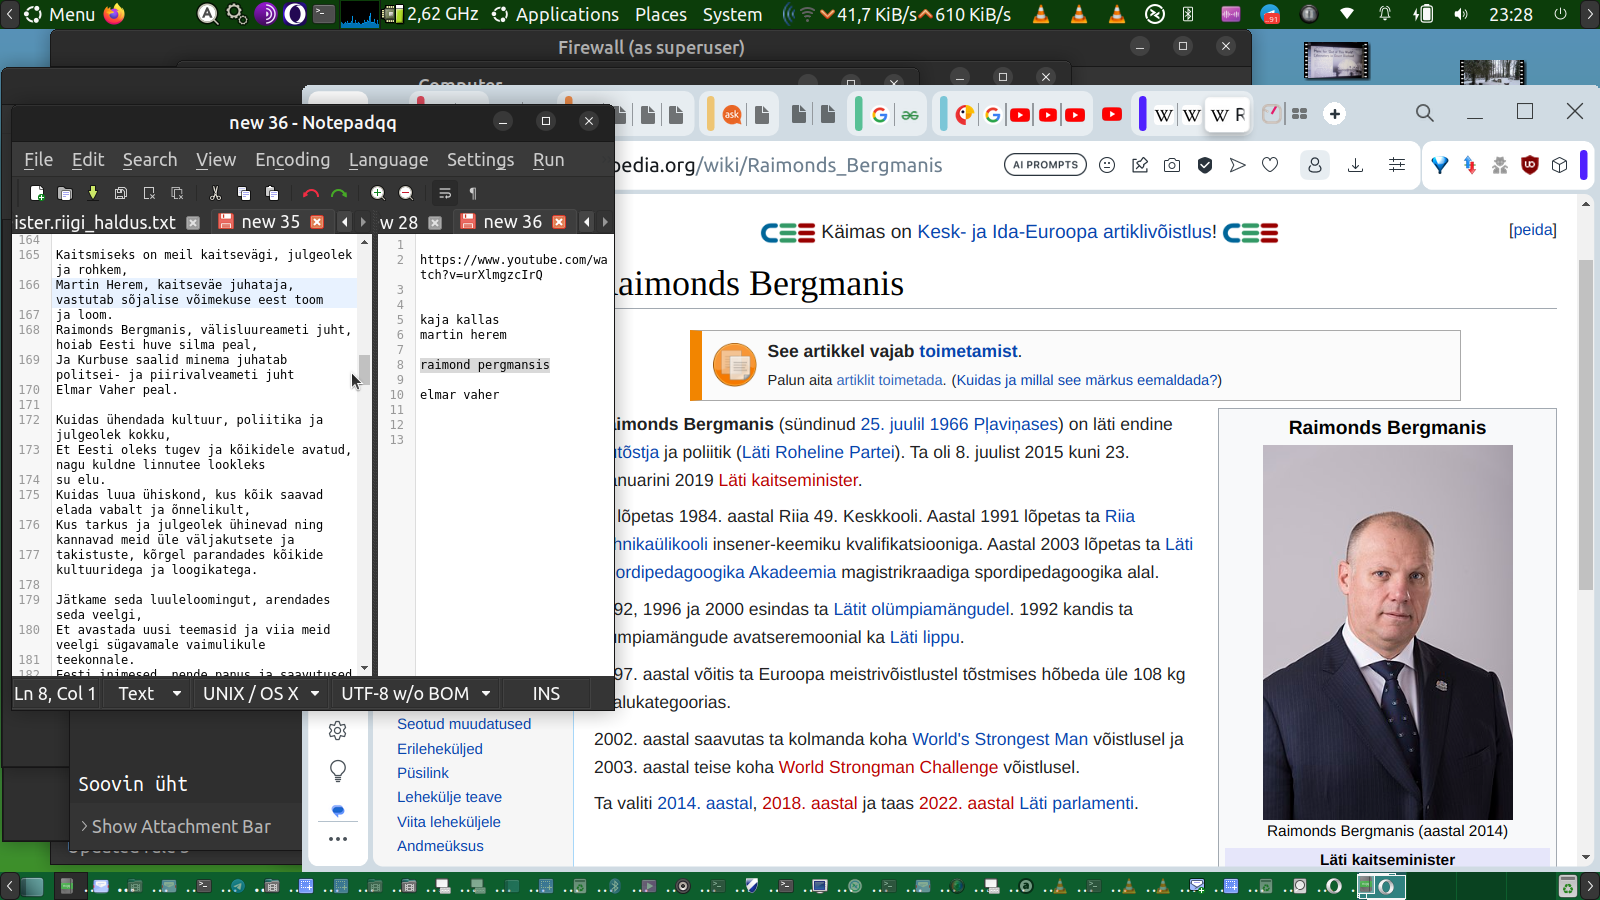Click the AI PROMPTS button in address bar
Image resolution: width=1600 pixels, height=900 pixels.
click(x=1045, y=165)
